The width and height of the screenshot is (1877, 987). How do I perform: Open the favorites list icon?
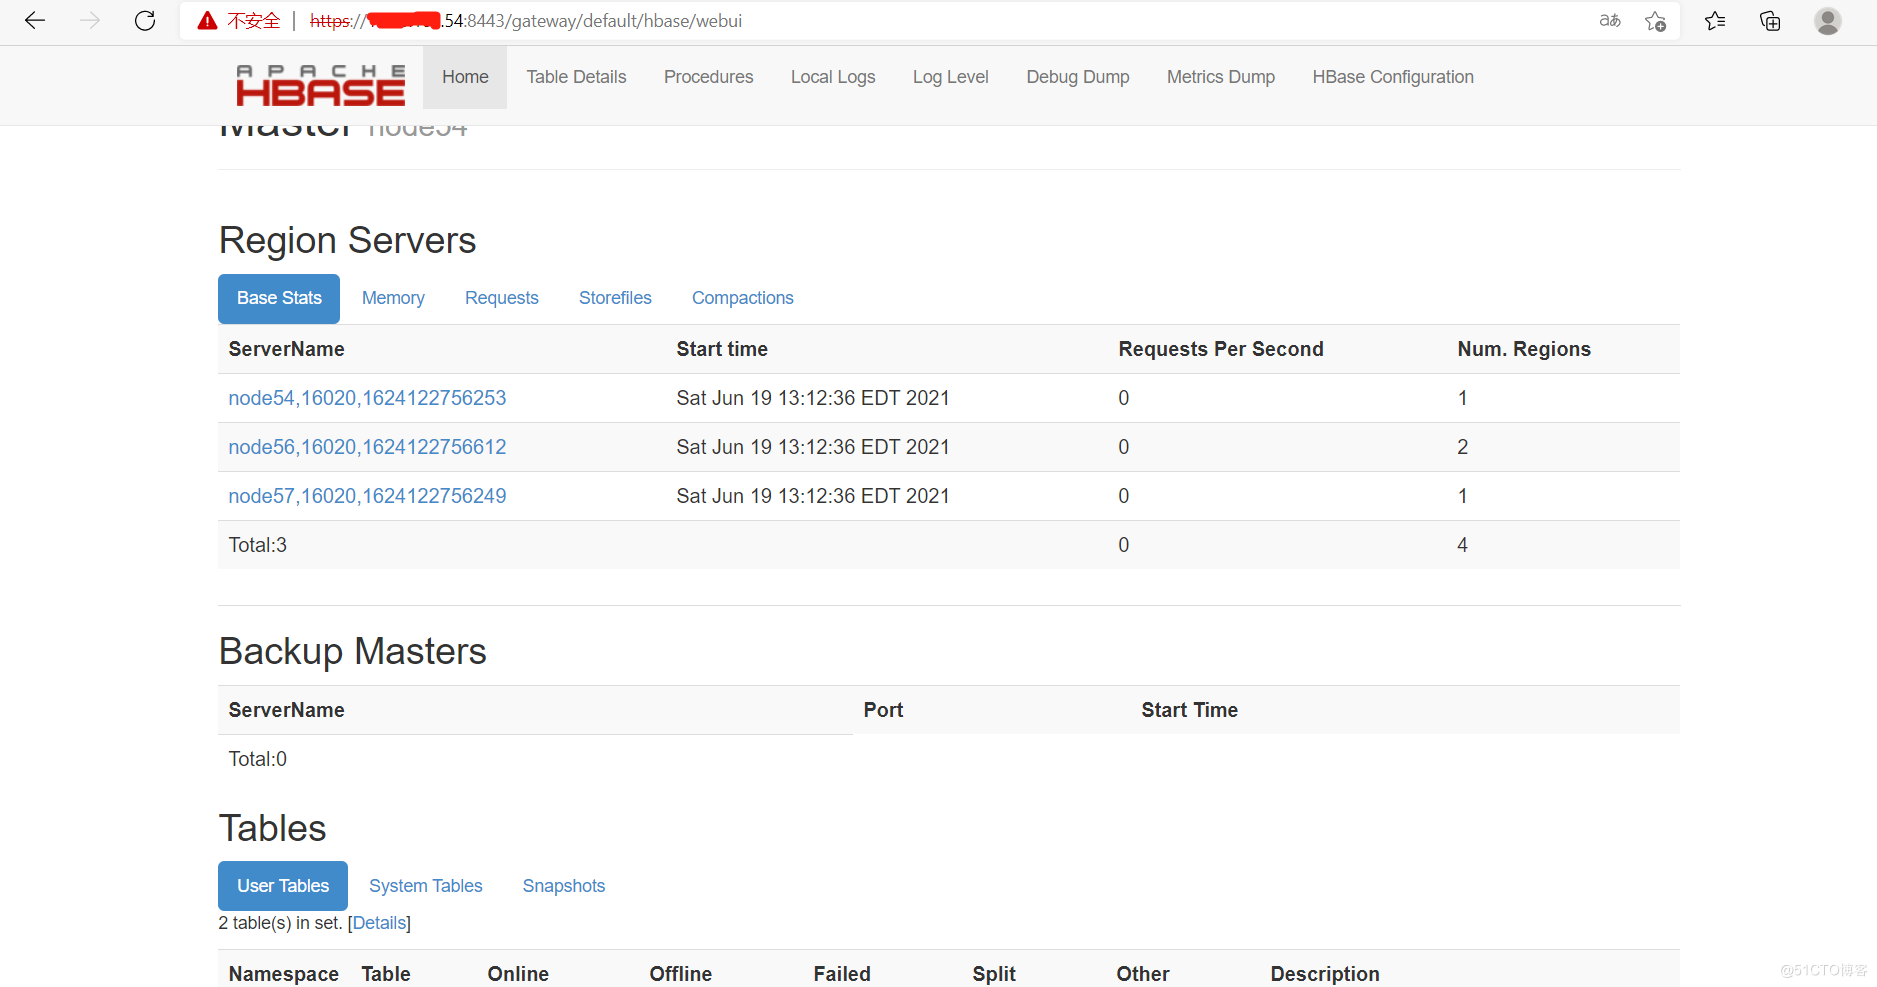[x=1715, y=21]
